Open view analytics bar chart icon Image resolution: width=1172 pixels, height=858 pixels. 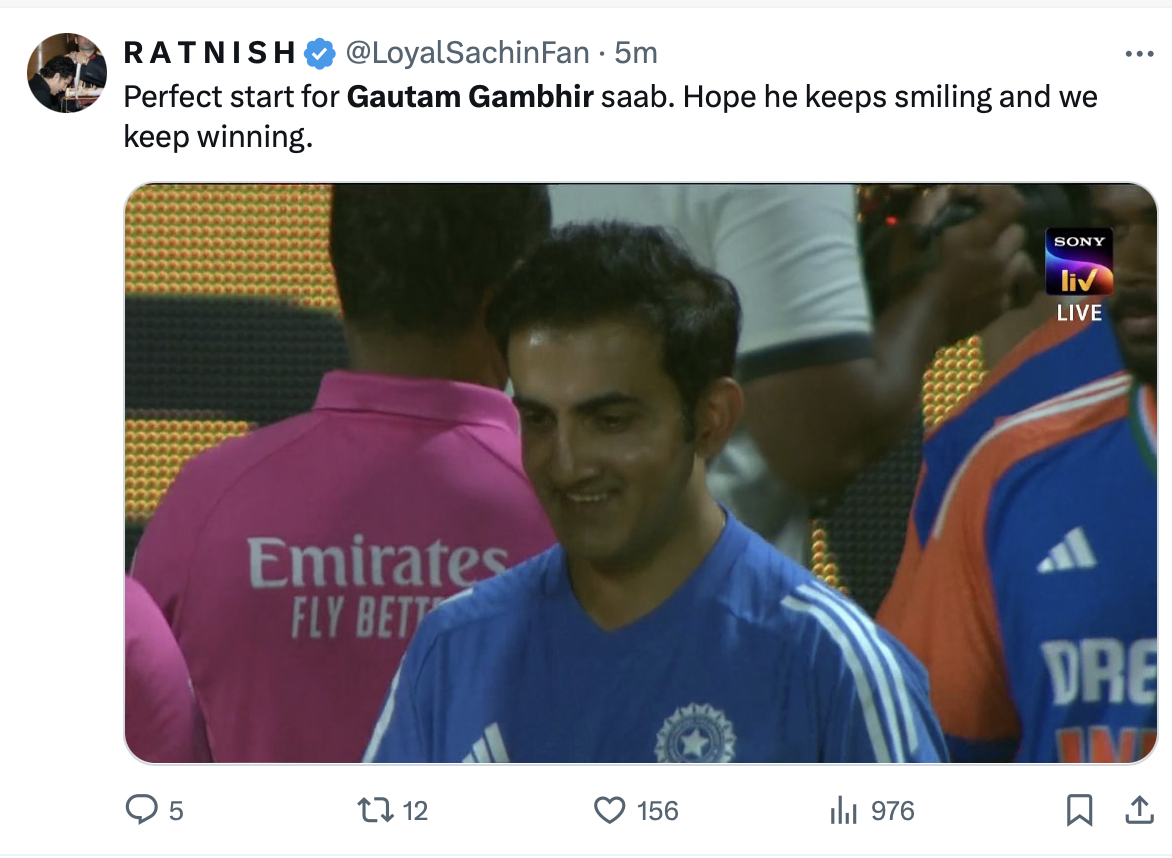click(x=845, y=809)
